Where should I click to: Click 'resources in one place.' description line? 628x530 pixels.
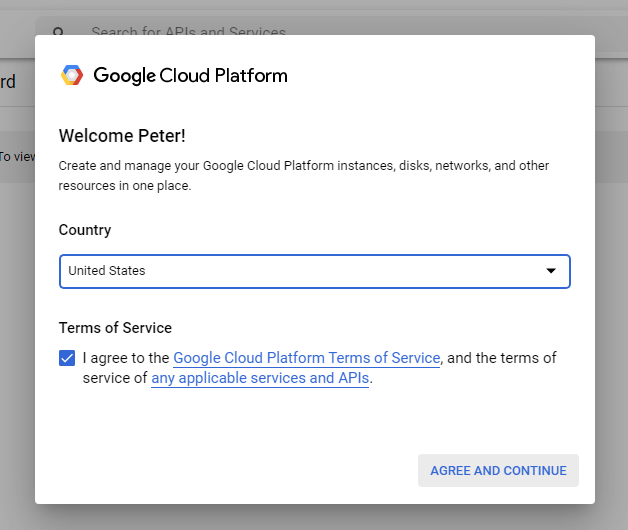click(x=125, y=186)
